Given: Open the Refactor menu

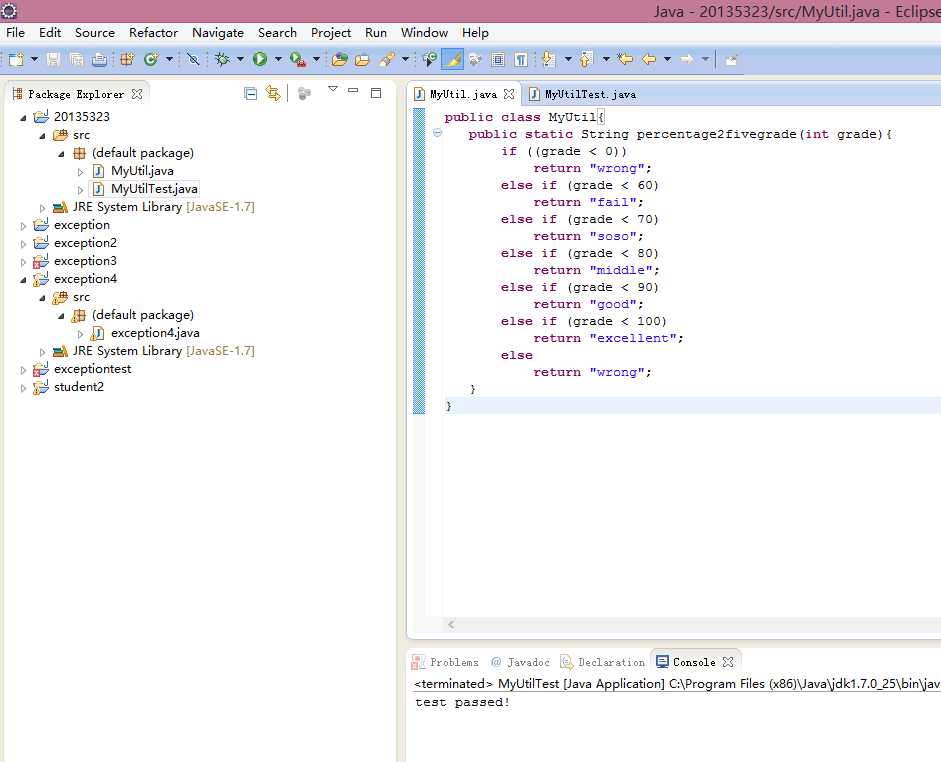Looking at the screenshot, I should (153, 32).
